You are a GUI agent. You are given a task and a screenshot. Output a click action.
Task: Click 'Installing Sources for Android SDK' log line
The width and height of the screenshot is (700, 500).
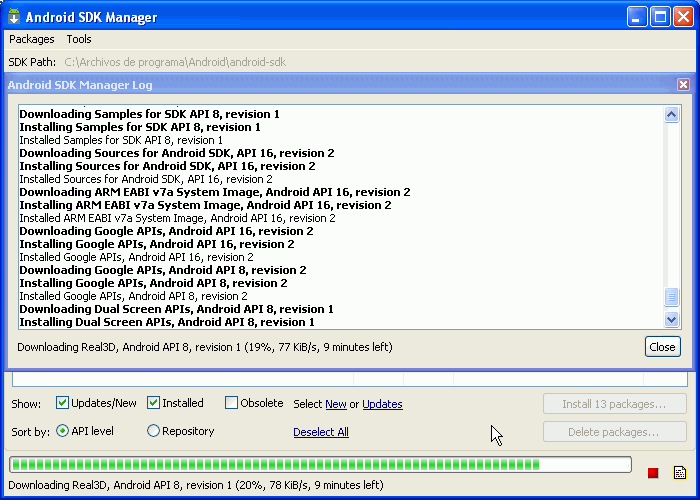[x=167, y=166]
